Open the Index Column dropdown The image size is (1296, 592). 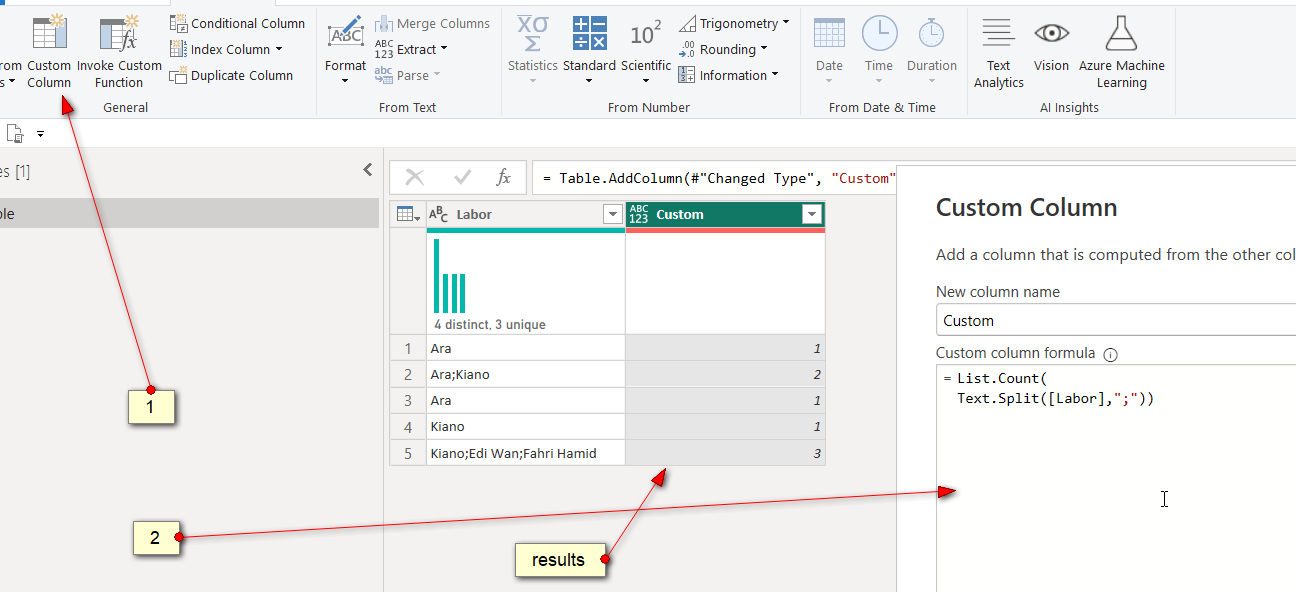click(x=227, y=49)
